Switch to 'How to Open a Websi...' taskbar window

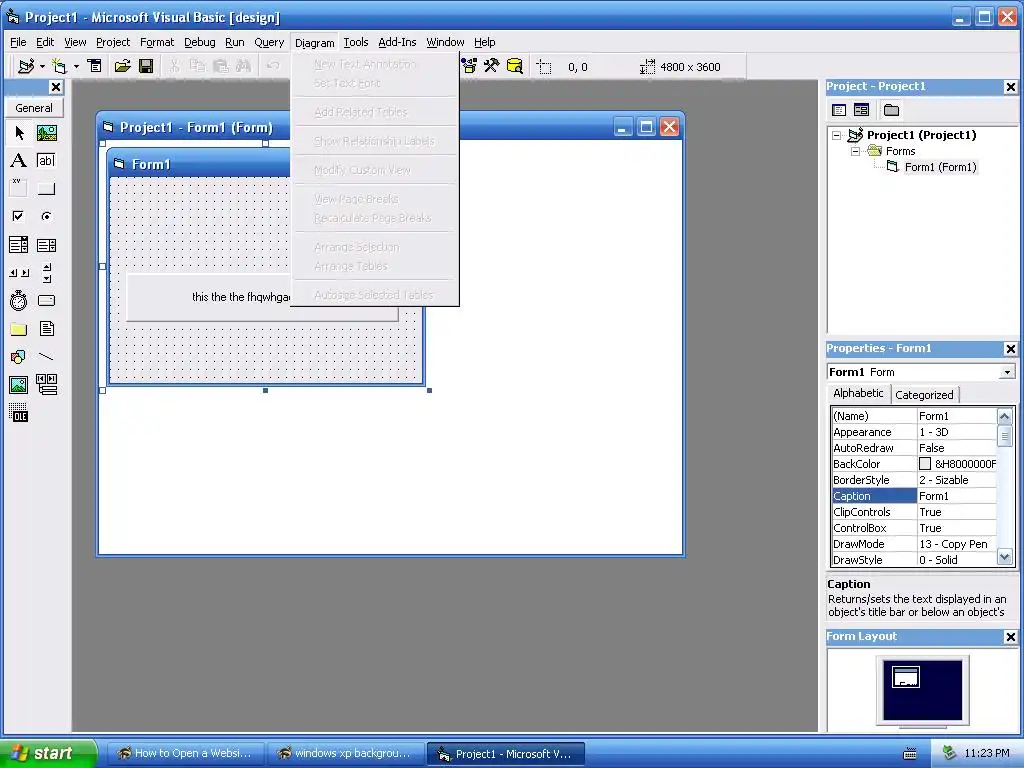(x=185, y=754)
